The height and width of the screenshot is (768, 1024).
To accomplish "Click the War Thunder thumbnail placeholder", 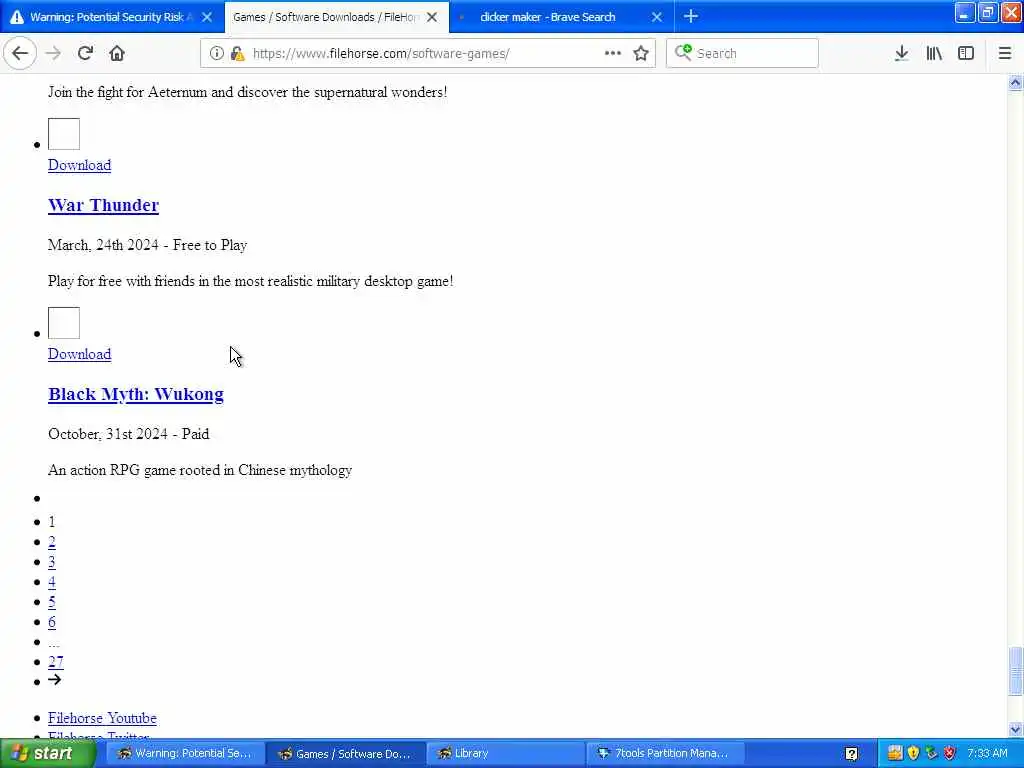I will 64,134.
